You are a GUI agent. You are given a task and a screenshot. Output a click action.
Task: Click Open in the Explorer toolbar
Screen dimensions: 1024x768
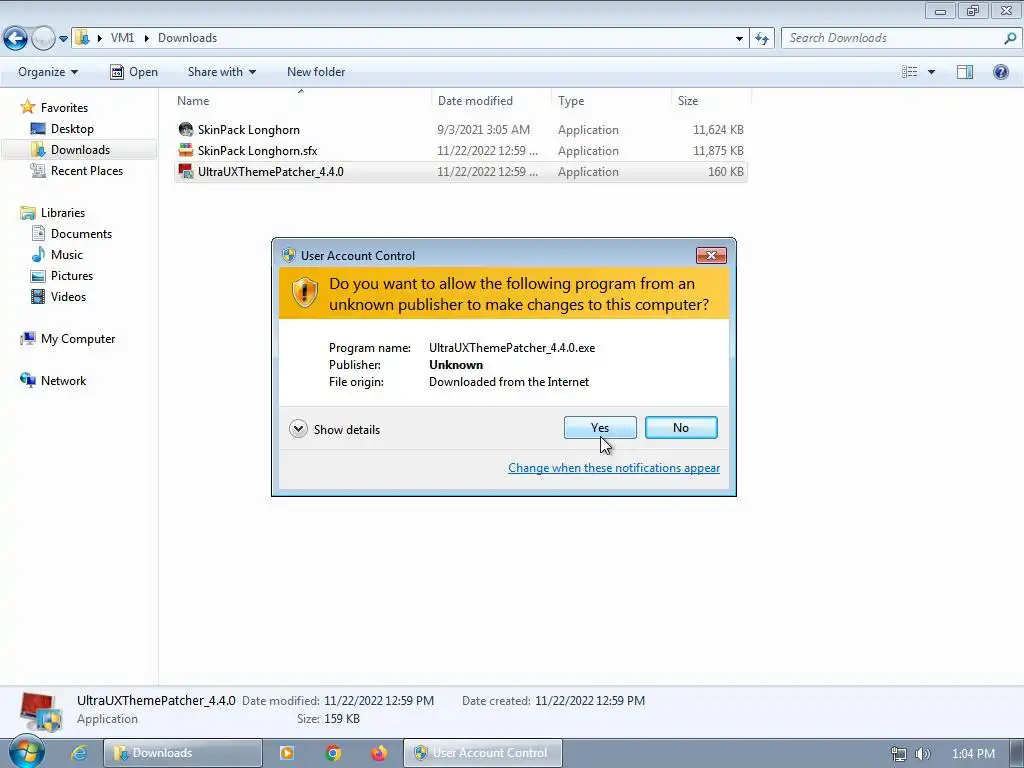(134, 72)
